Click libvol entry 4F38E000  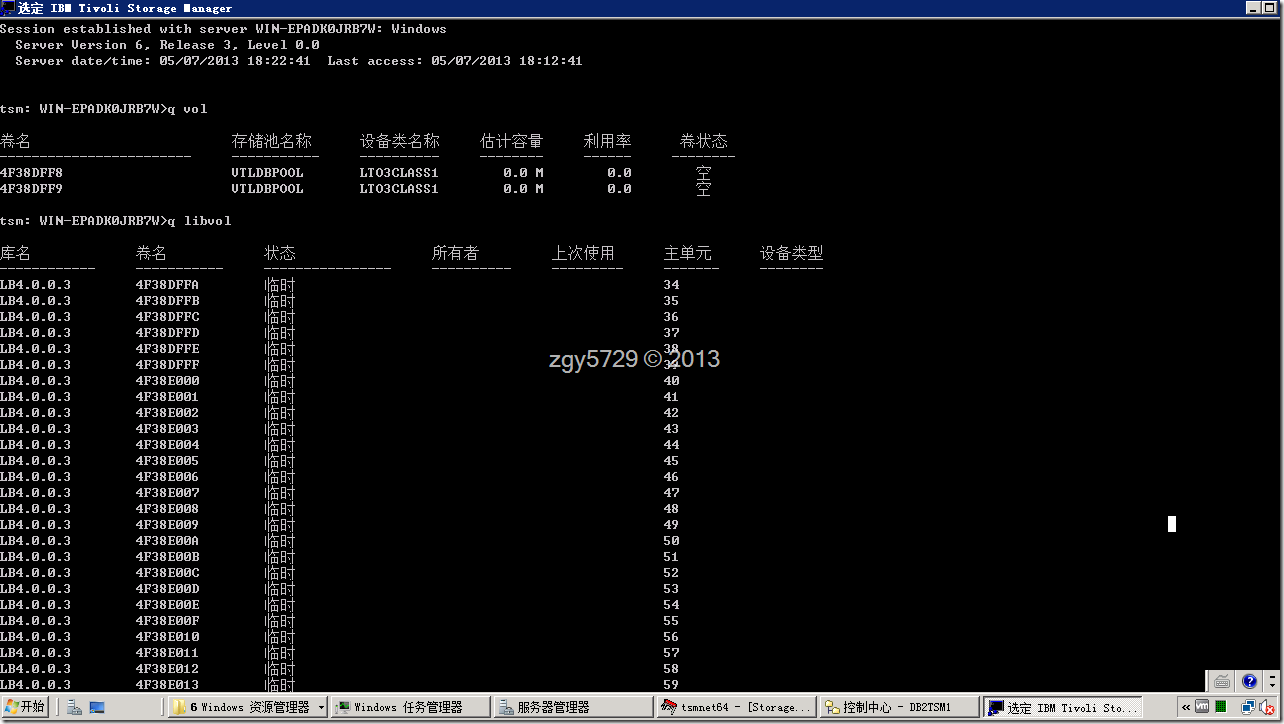point(167,380)
